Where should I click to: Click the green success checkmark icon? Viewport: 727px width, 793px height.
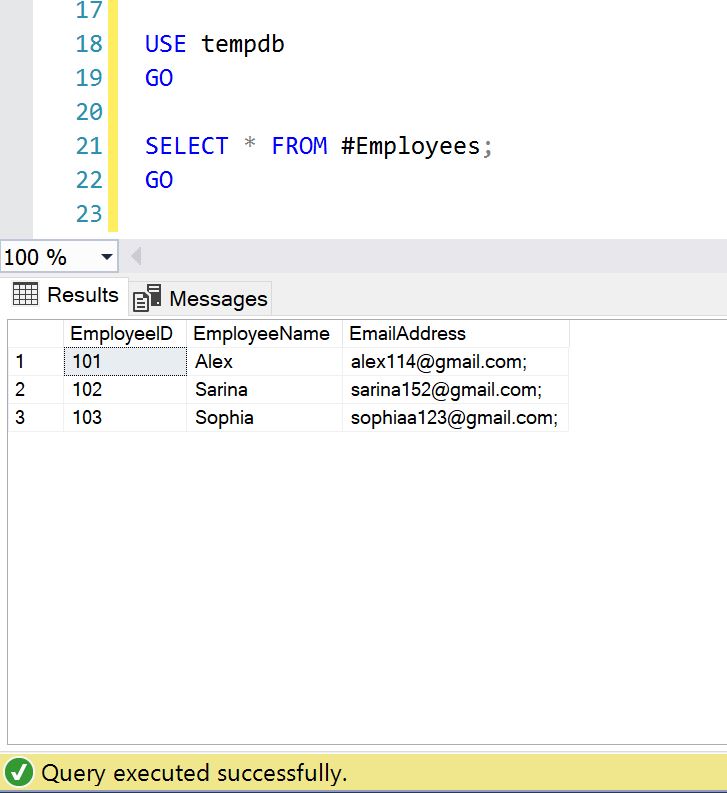pos(18,773)
